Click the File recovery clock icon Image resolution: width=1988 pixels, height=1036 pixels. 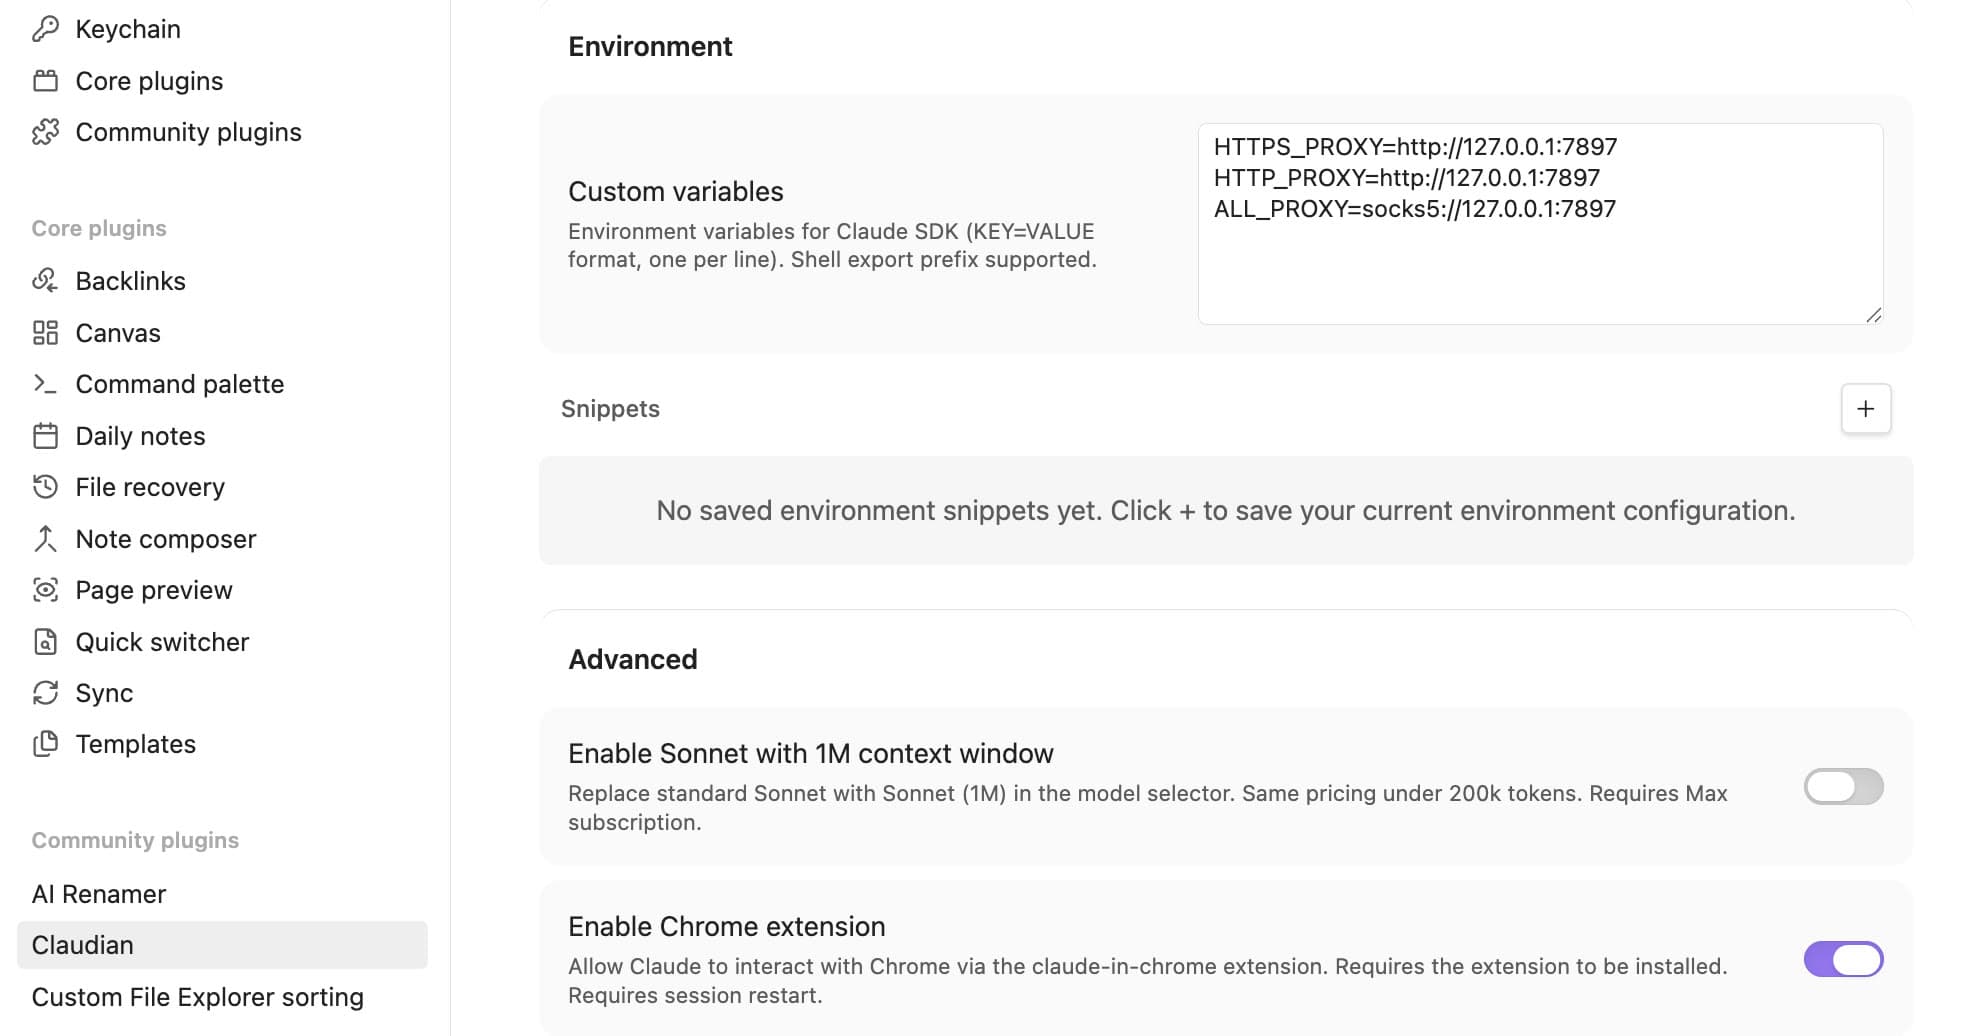(45, 487)
